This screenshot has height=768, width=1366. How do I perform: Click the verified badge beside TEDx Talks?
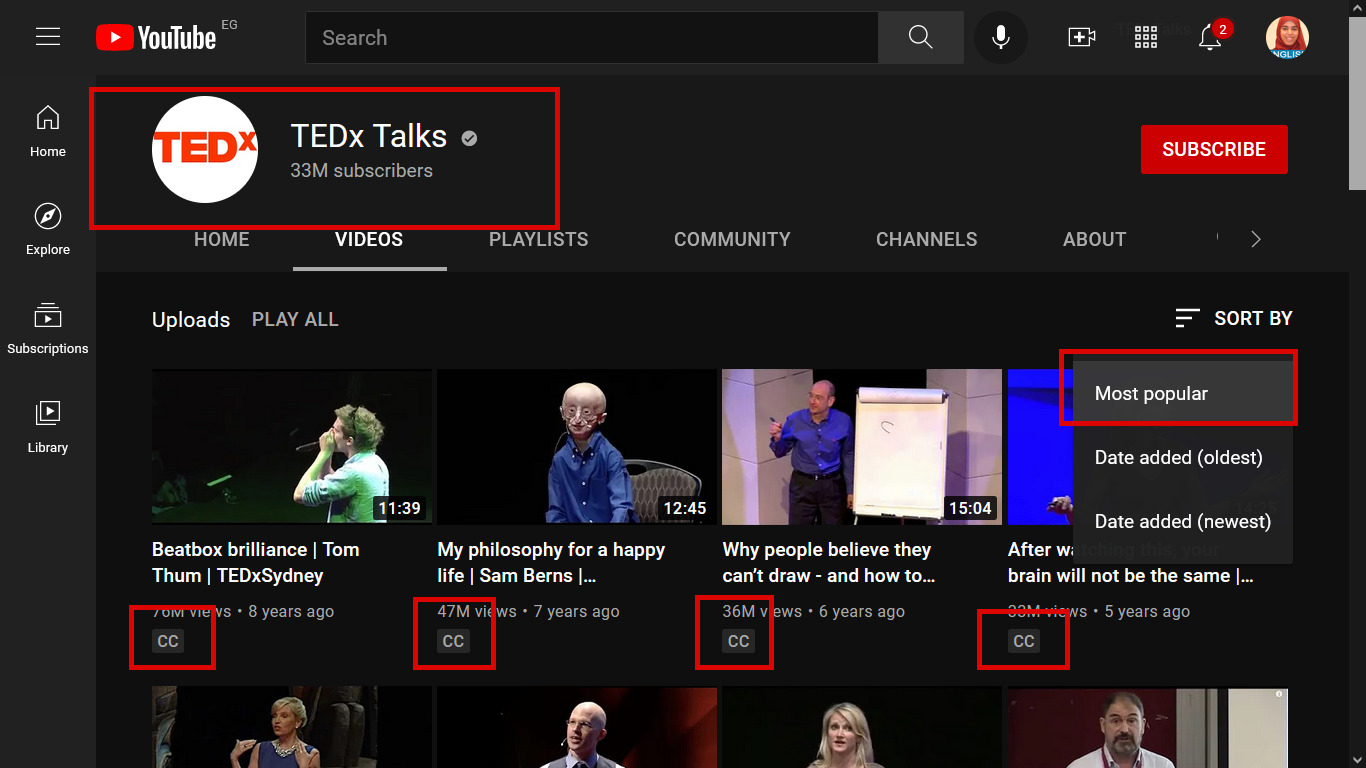tap(469, 138)
